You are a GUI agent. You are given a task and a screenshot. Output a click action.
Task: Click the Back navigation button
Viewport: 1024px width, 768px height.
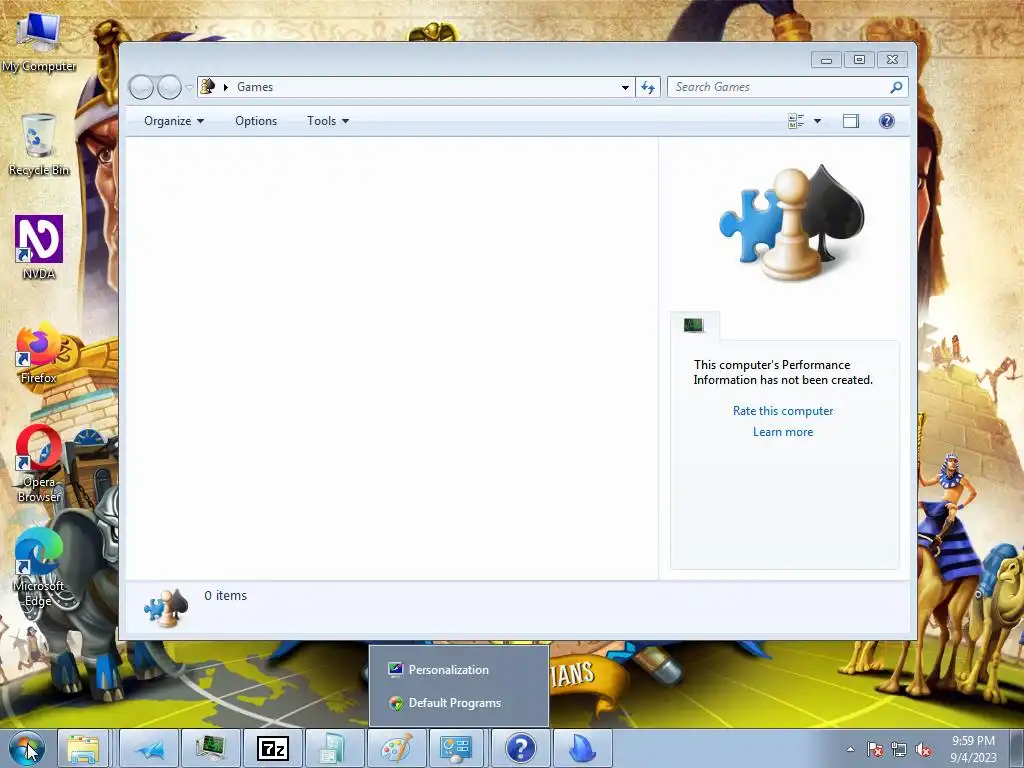141,87
